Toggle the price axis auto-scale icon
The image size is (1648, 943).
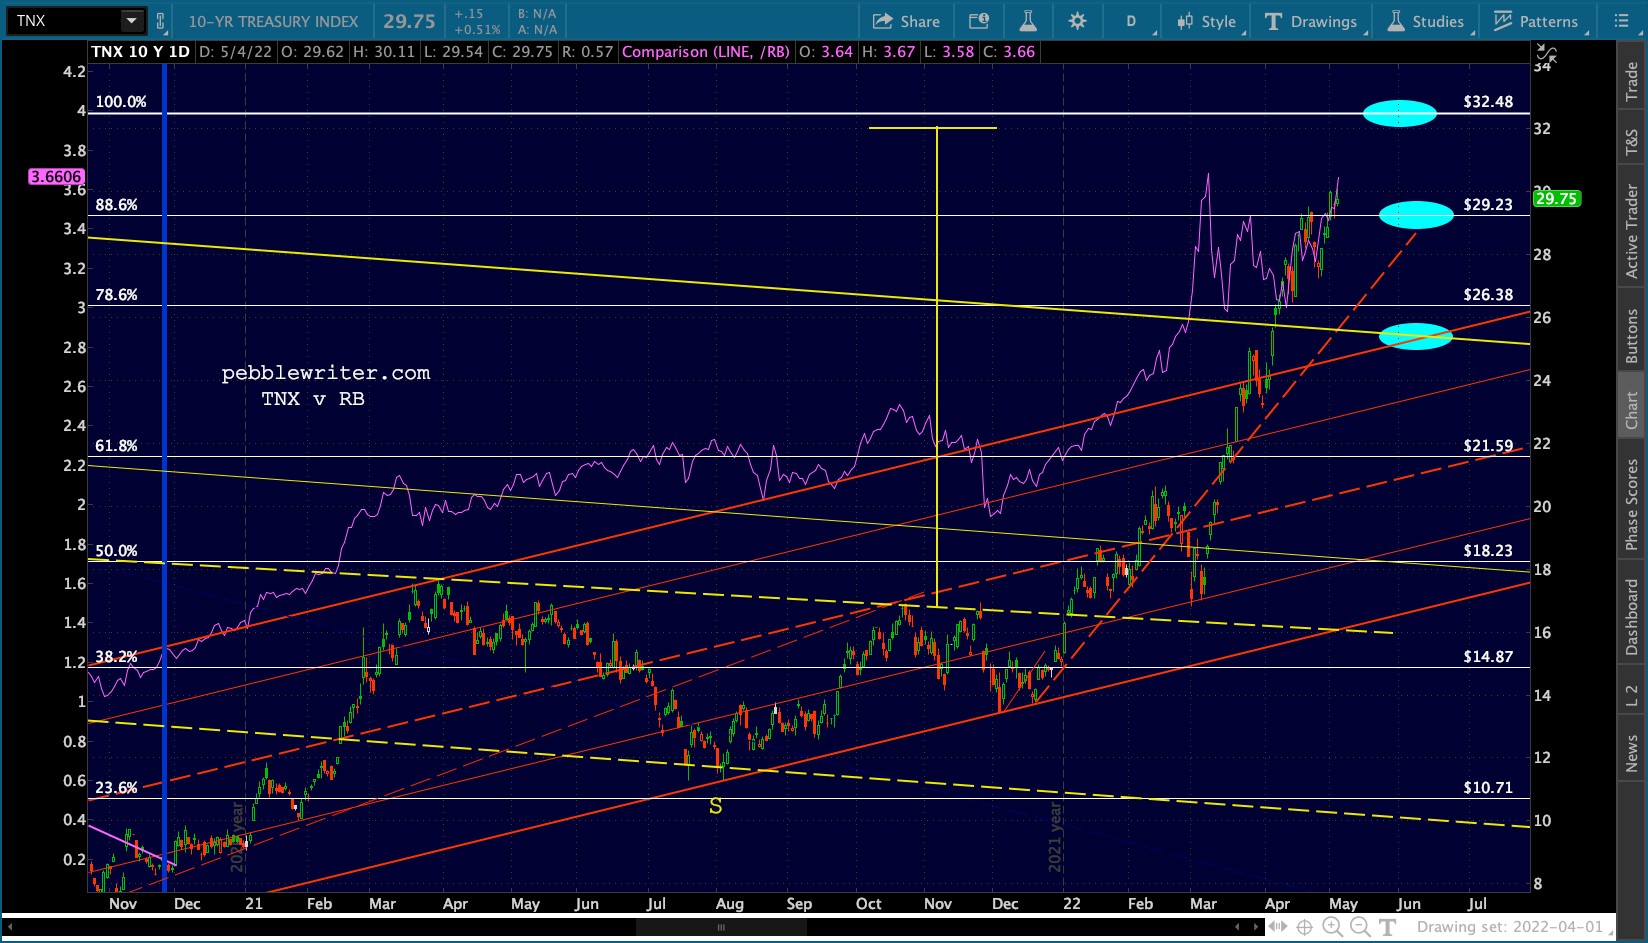coord(1547,53)
